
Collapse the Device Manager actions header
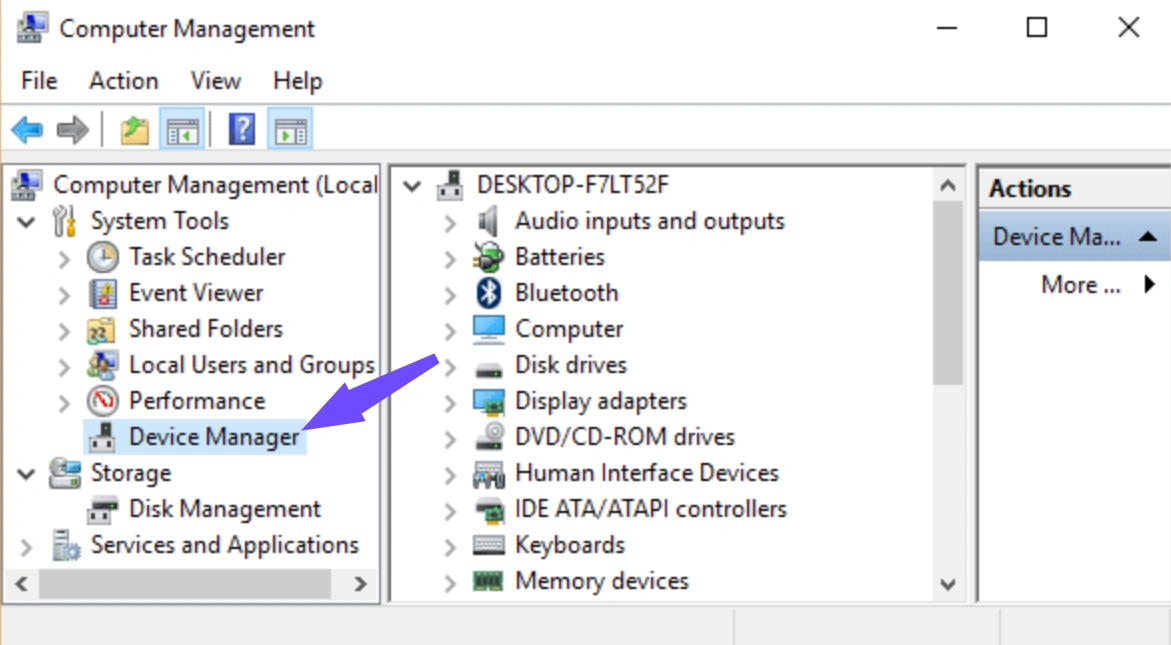(x=1148, y=237)
